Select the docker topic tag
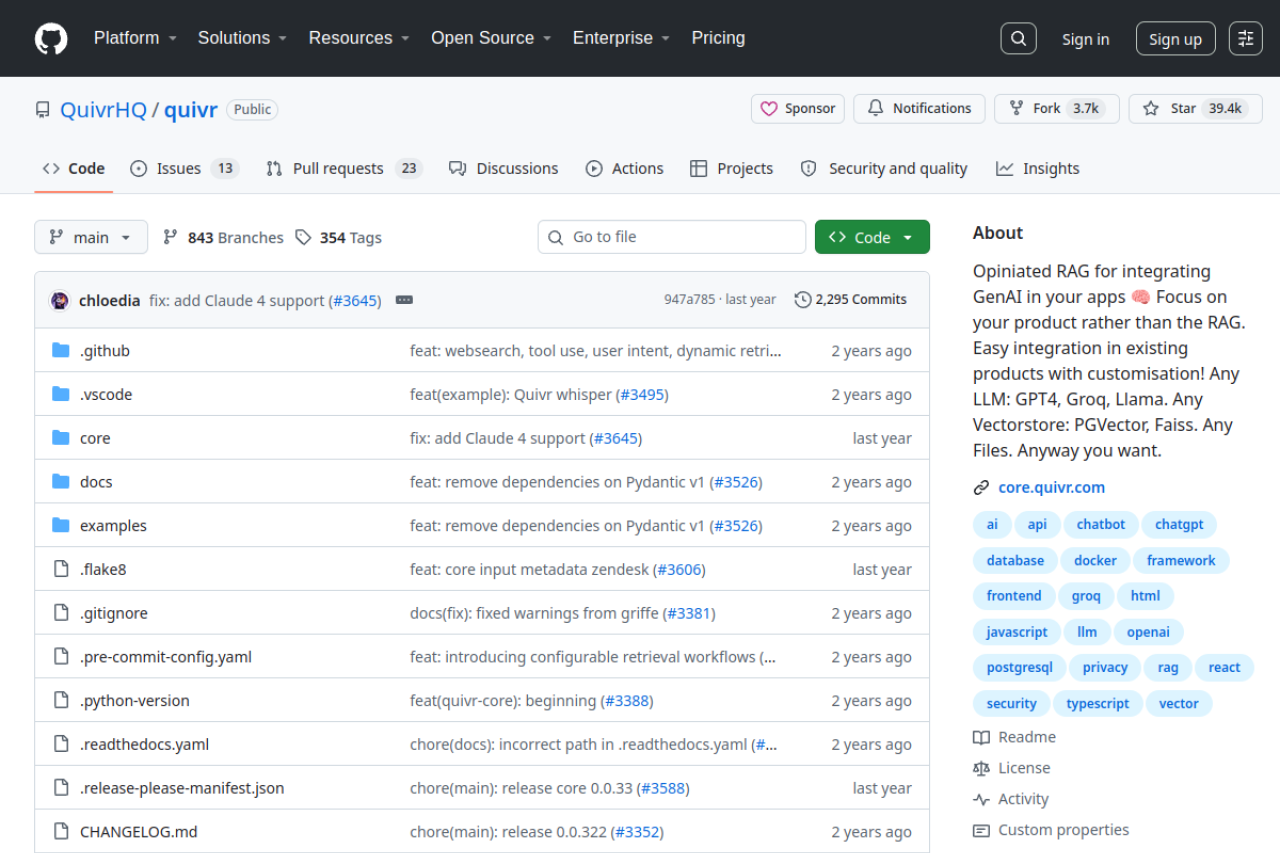Screen dimensions: 1280x853 point(1095,561)
